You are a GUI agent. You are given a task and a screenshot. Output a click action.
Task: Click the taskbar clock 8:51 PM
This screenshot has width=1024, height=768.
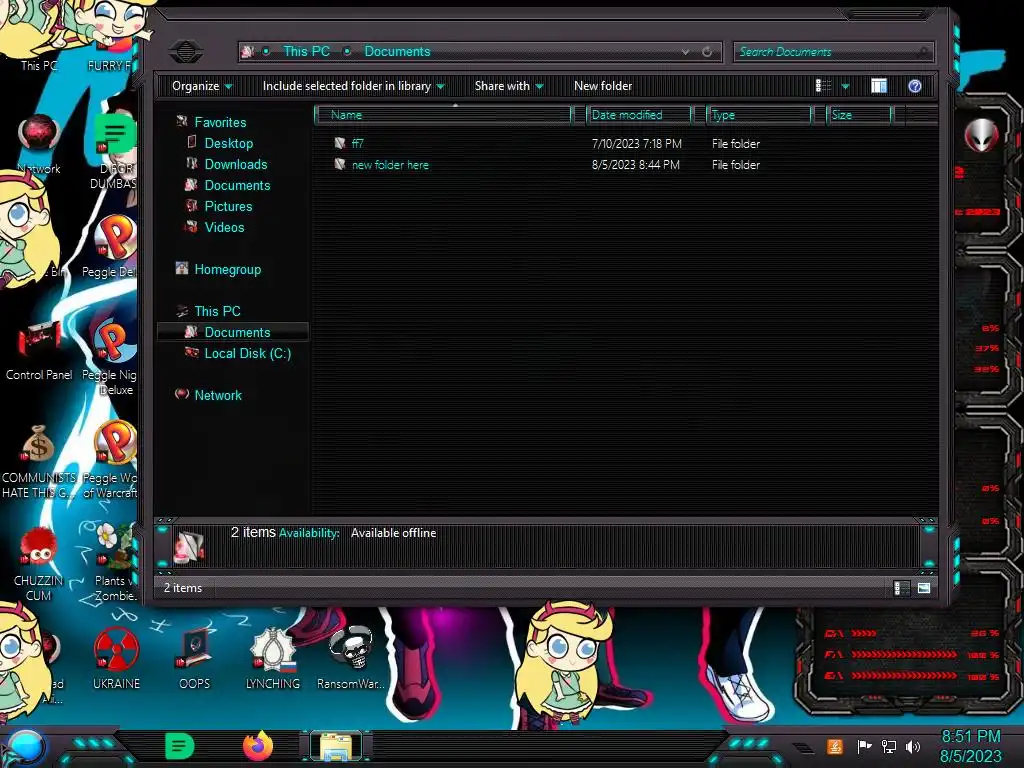[x=970, y=737]
